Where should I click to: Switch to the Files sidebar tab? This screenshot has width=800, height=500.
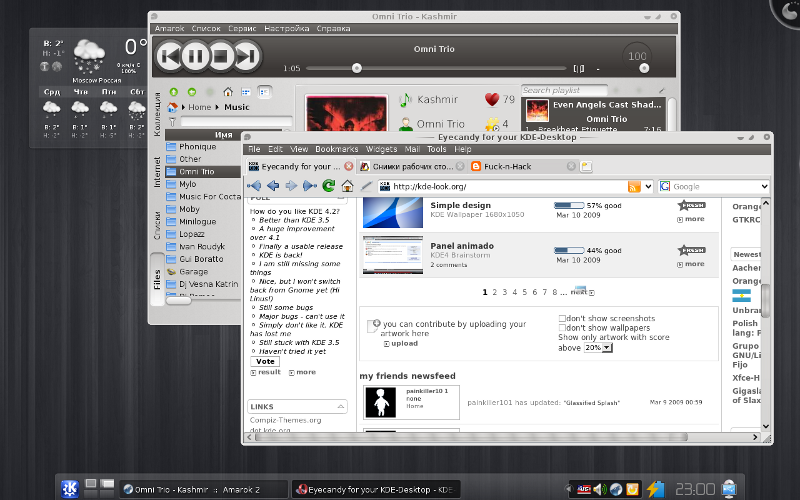[x=157, y=280]
